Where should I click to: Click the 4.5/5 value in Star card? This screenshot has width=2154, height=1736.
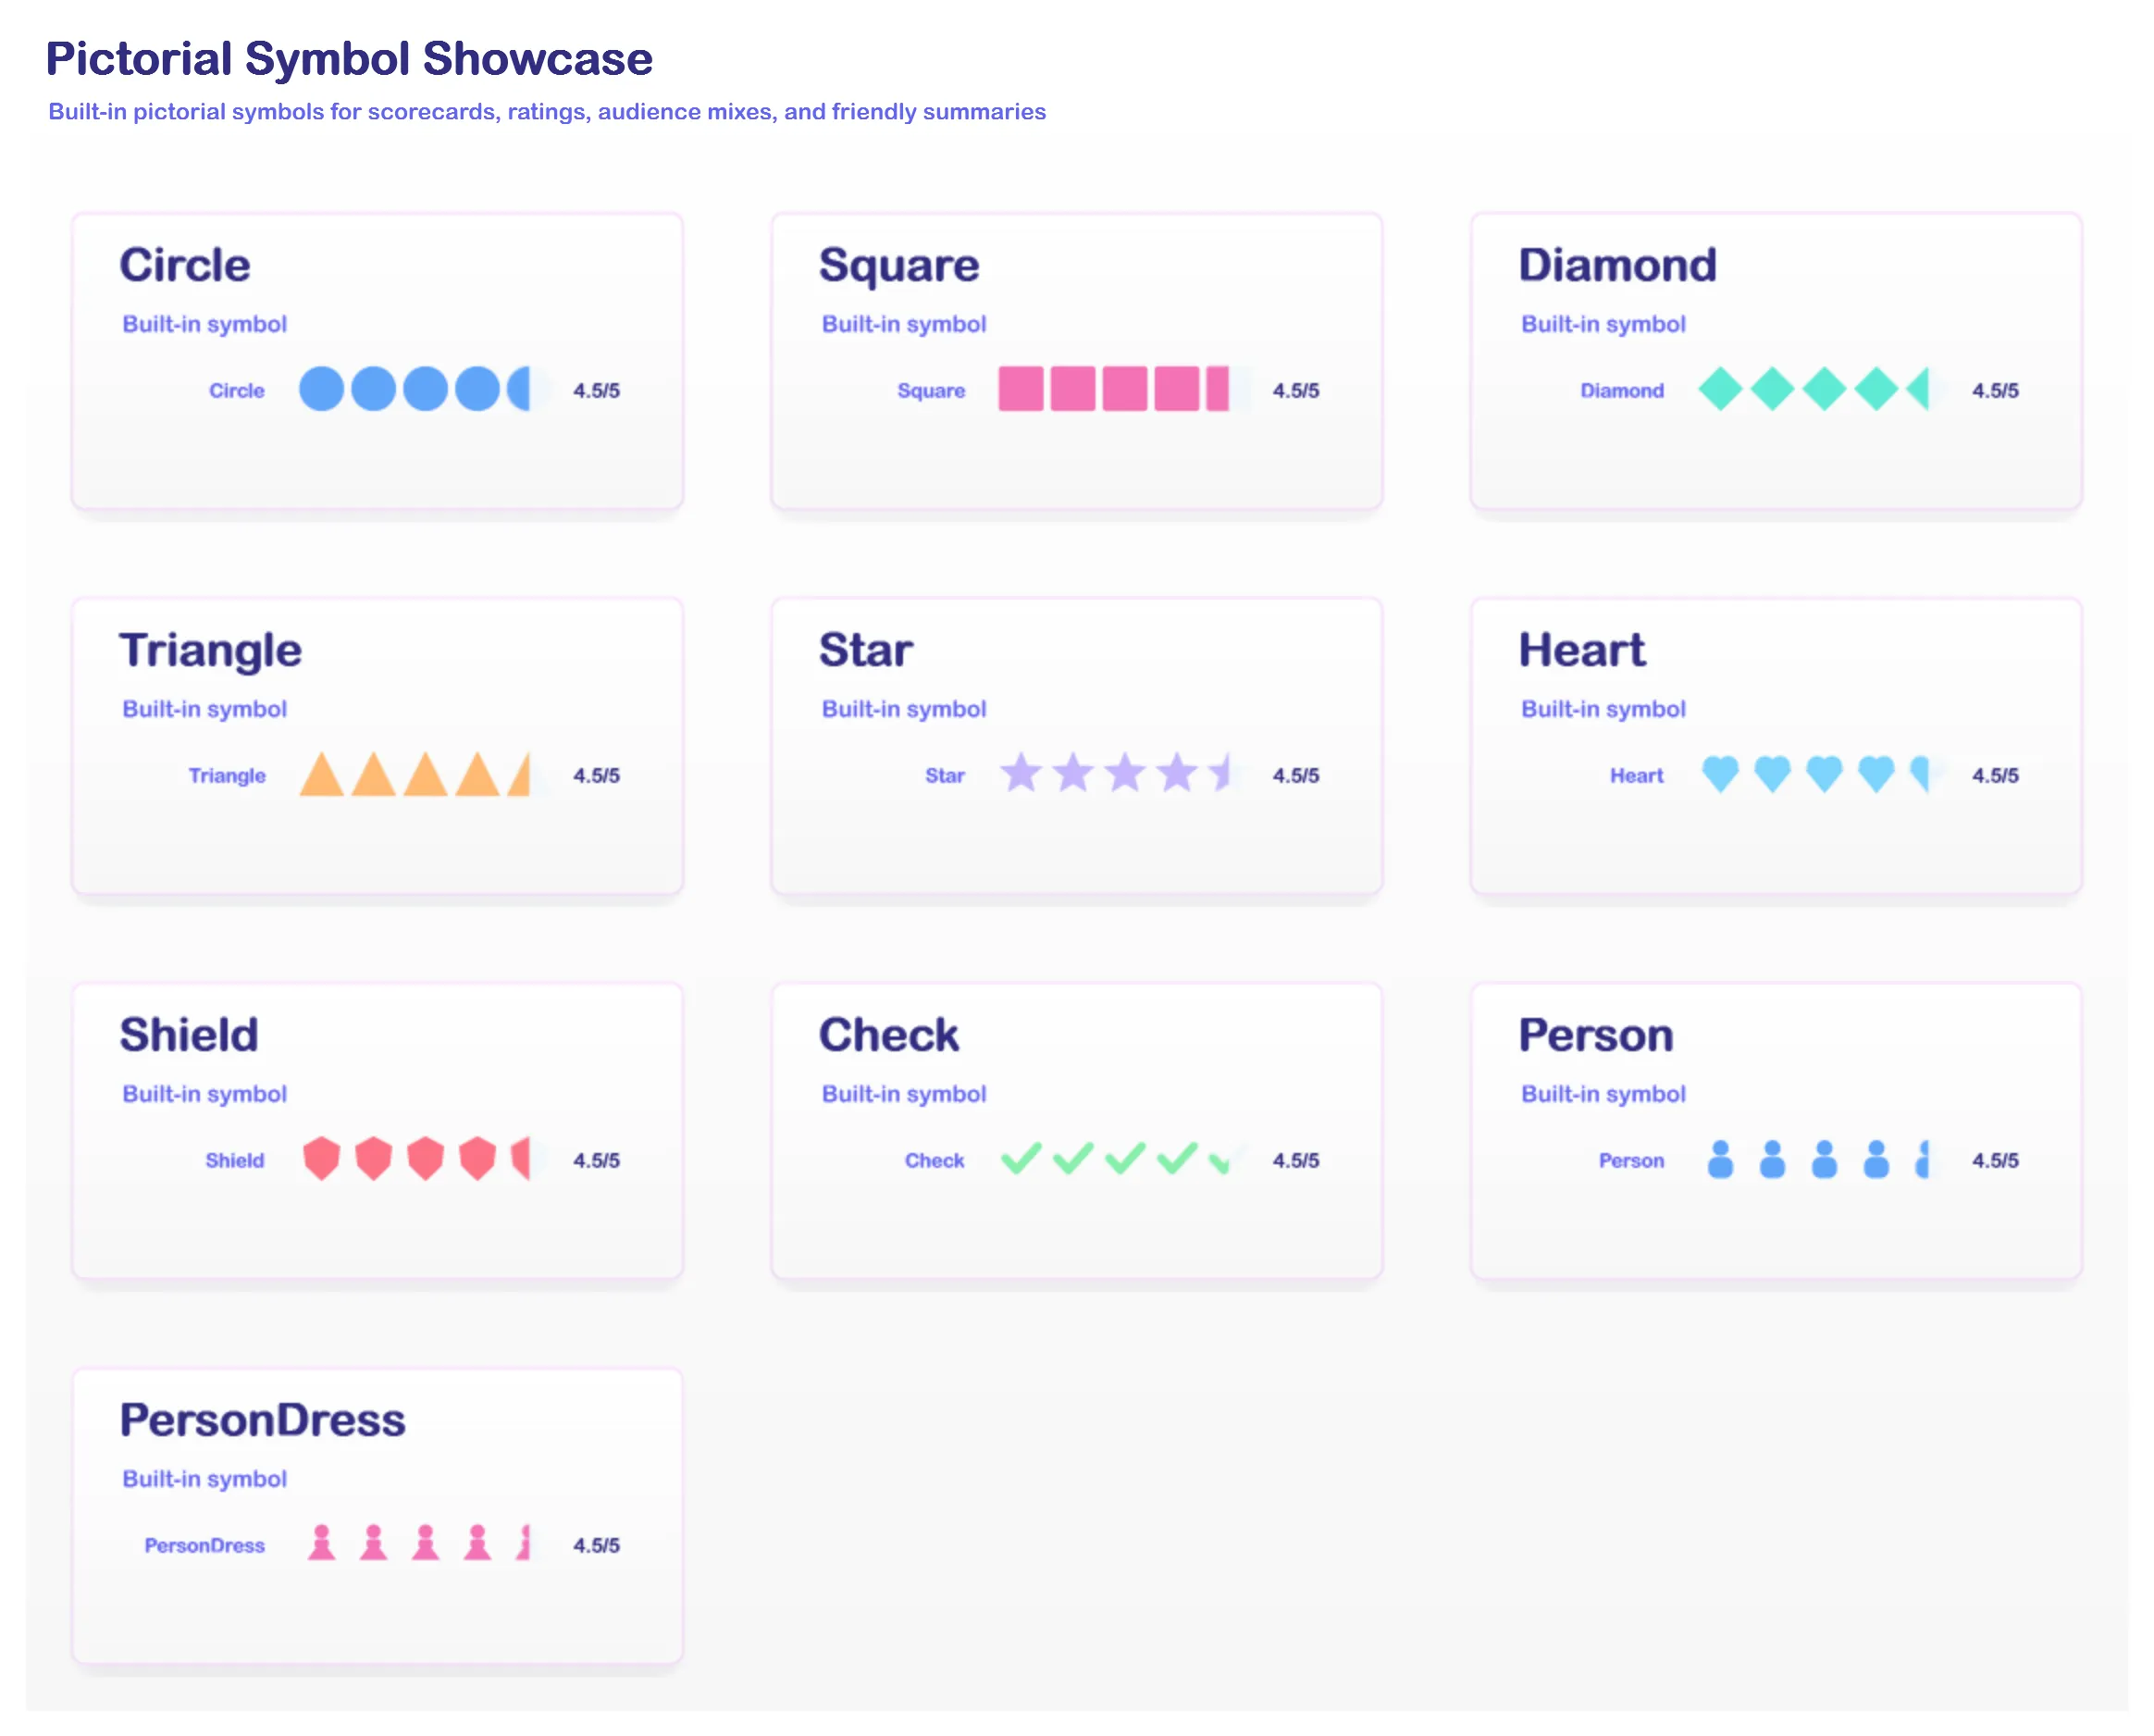coord(1295,775)
